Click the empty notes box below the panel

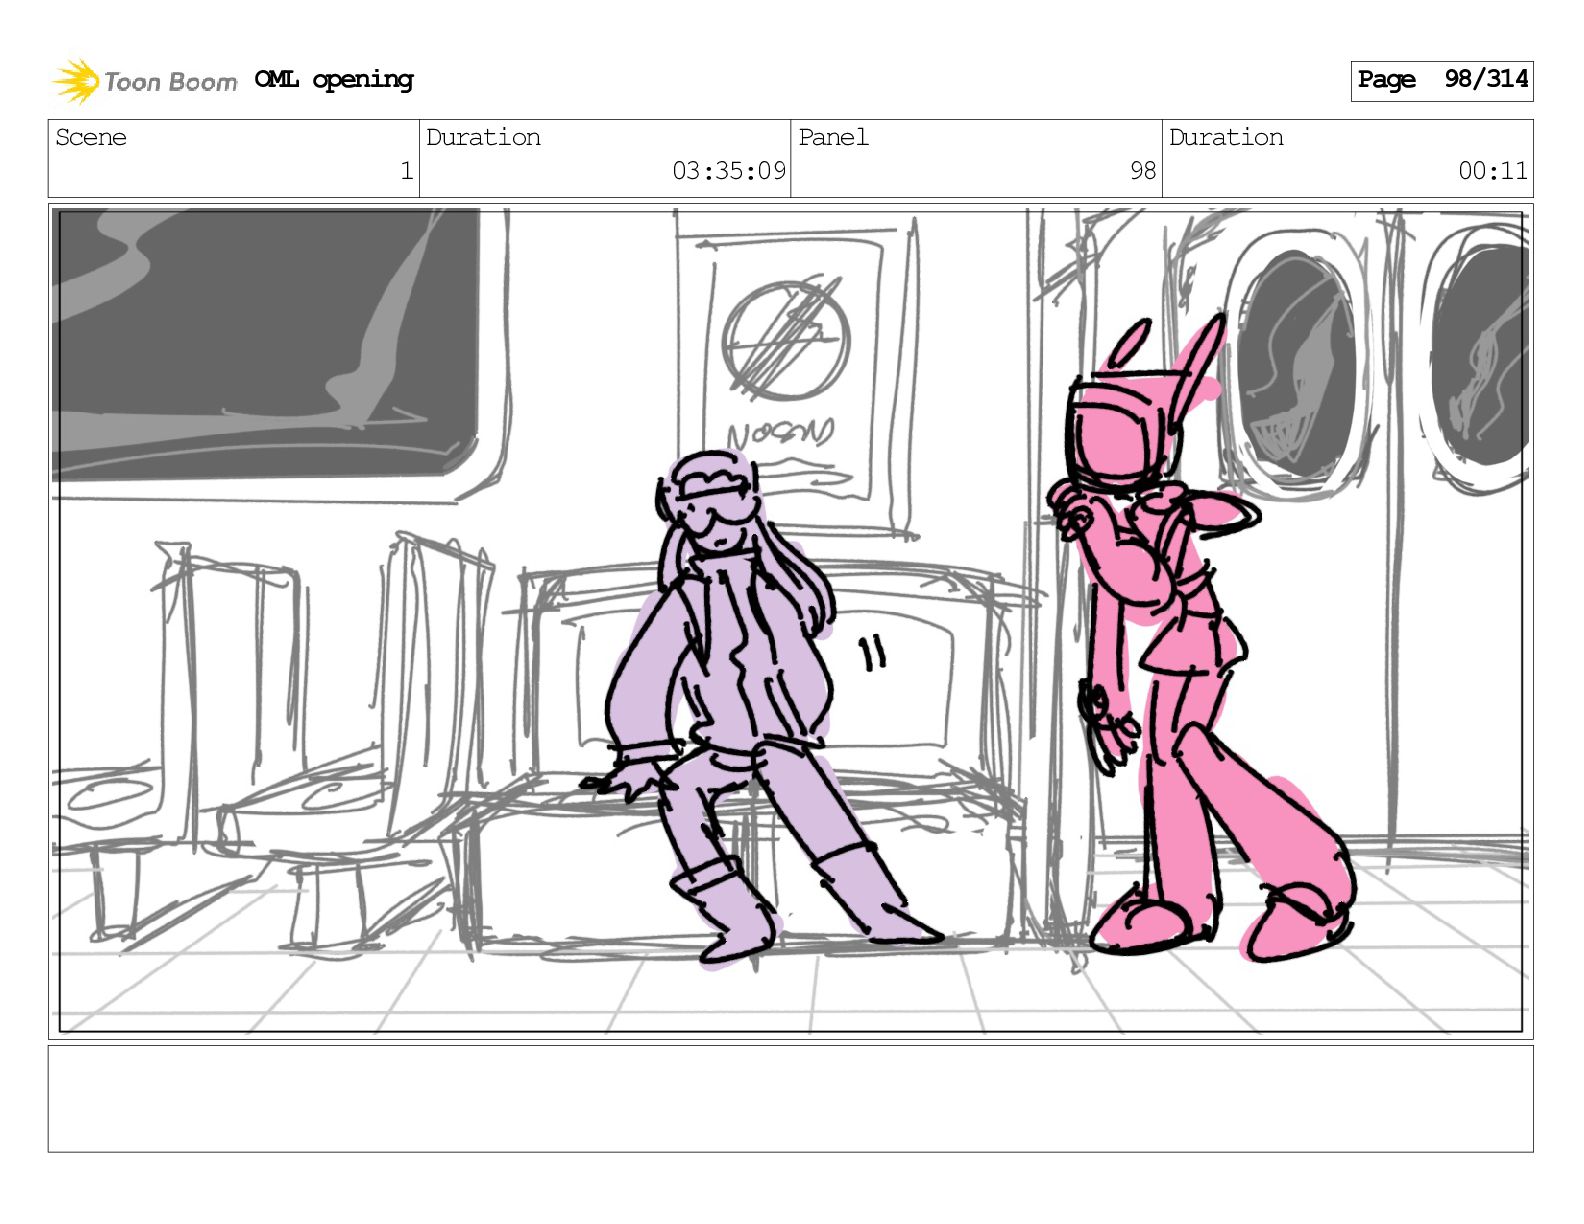click(x=790, y=1098)
